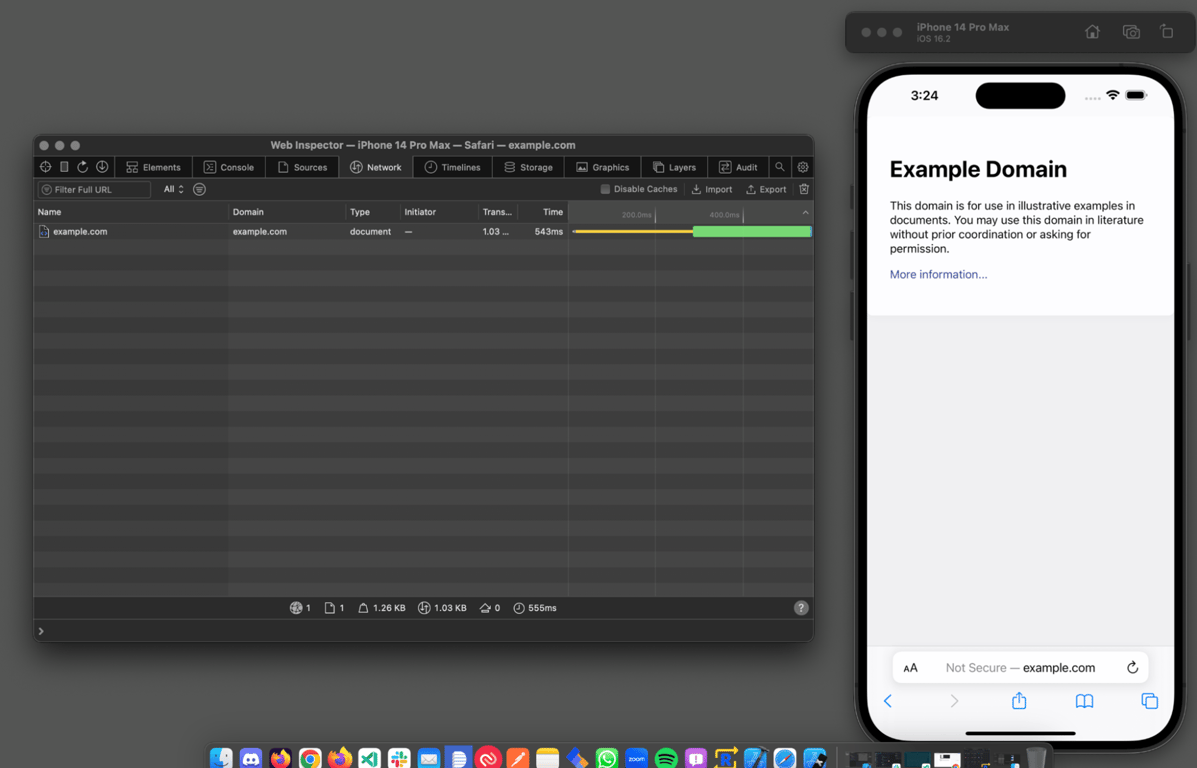
Task: Open the Sources tab
Action: (x=302, y=167)
